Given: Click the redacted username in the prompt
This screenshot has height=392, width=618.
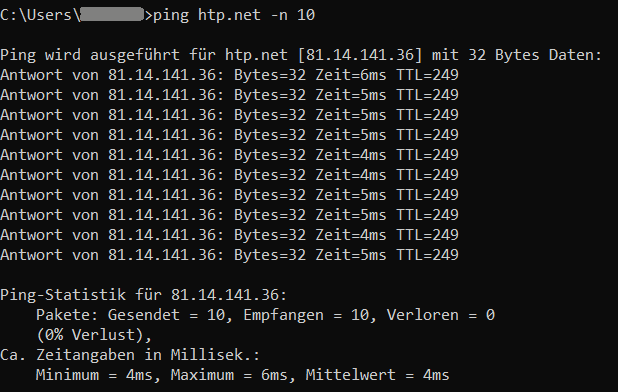Looking at the screenshot, I should pyautogui.click(x=112, y=14).
